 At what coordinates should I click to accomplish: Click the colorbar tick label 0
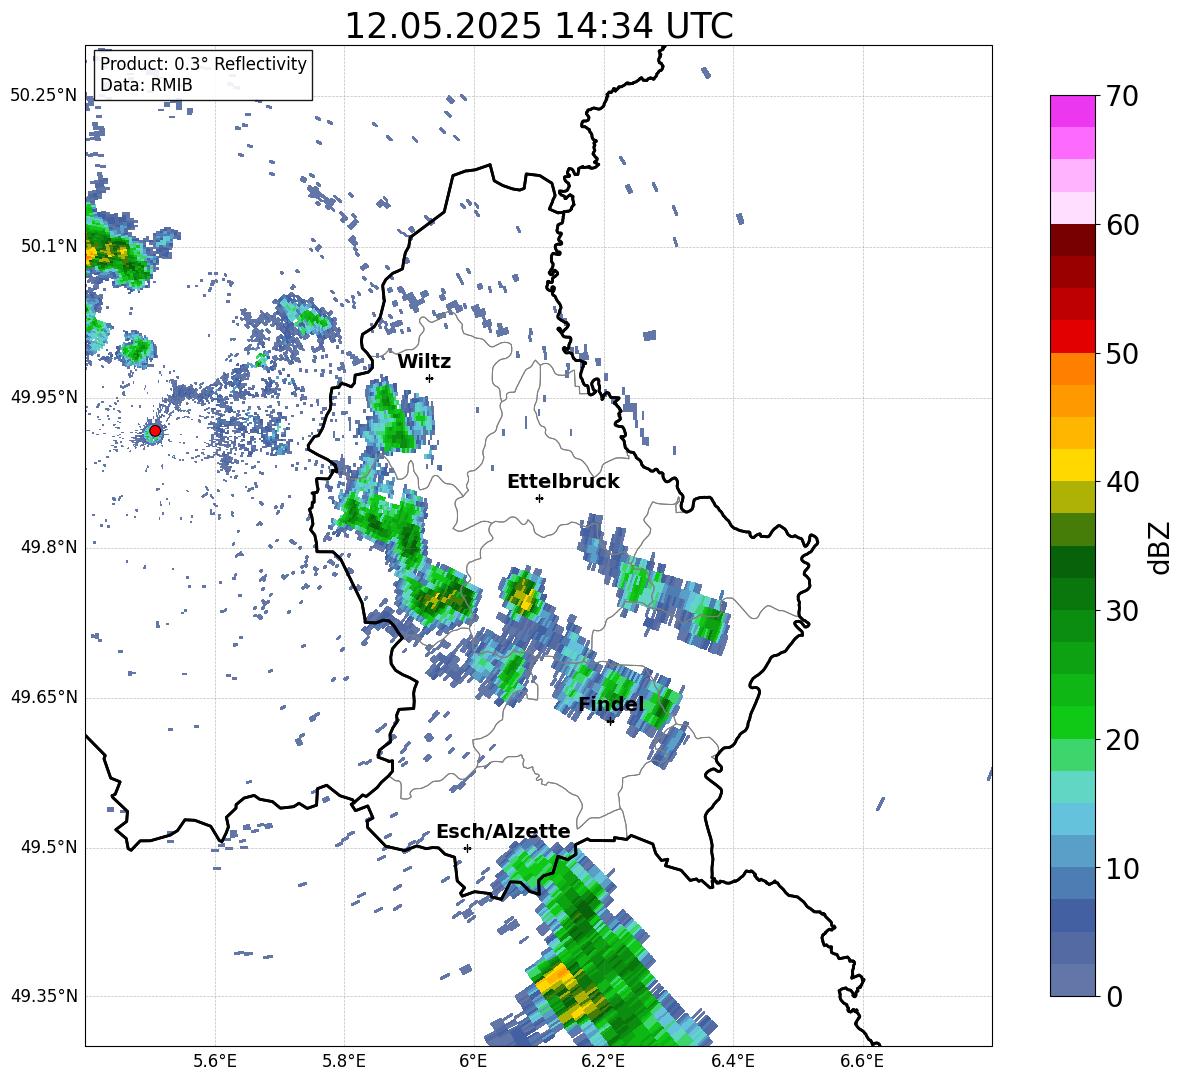pos(1114,996)
